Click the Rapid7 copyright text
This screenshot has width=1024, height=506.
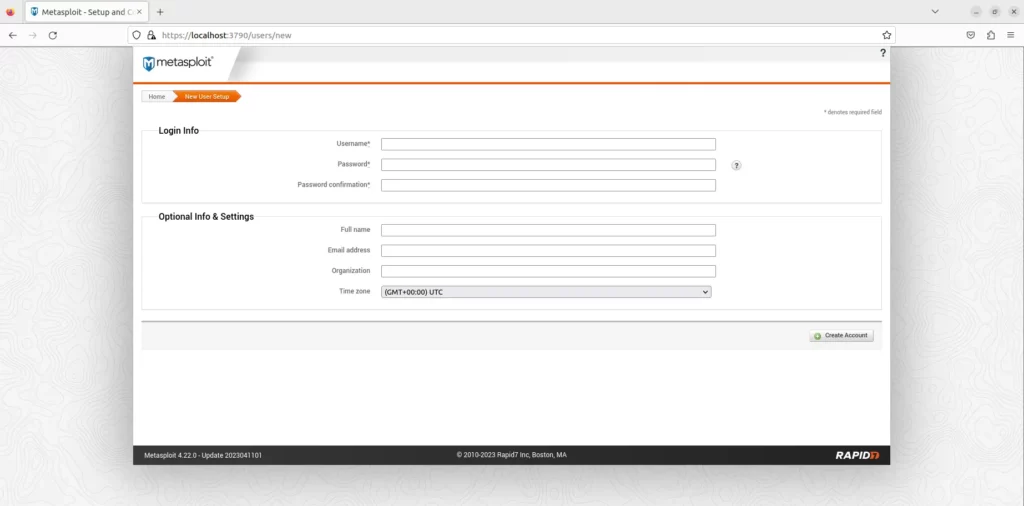[x=511, y=454]
